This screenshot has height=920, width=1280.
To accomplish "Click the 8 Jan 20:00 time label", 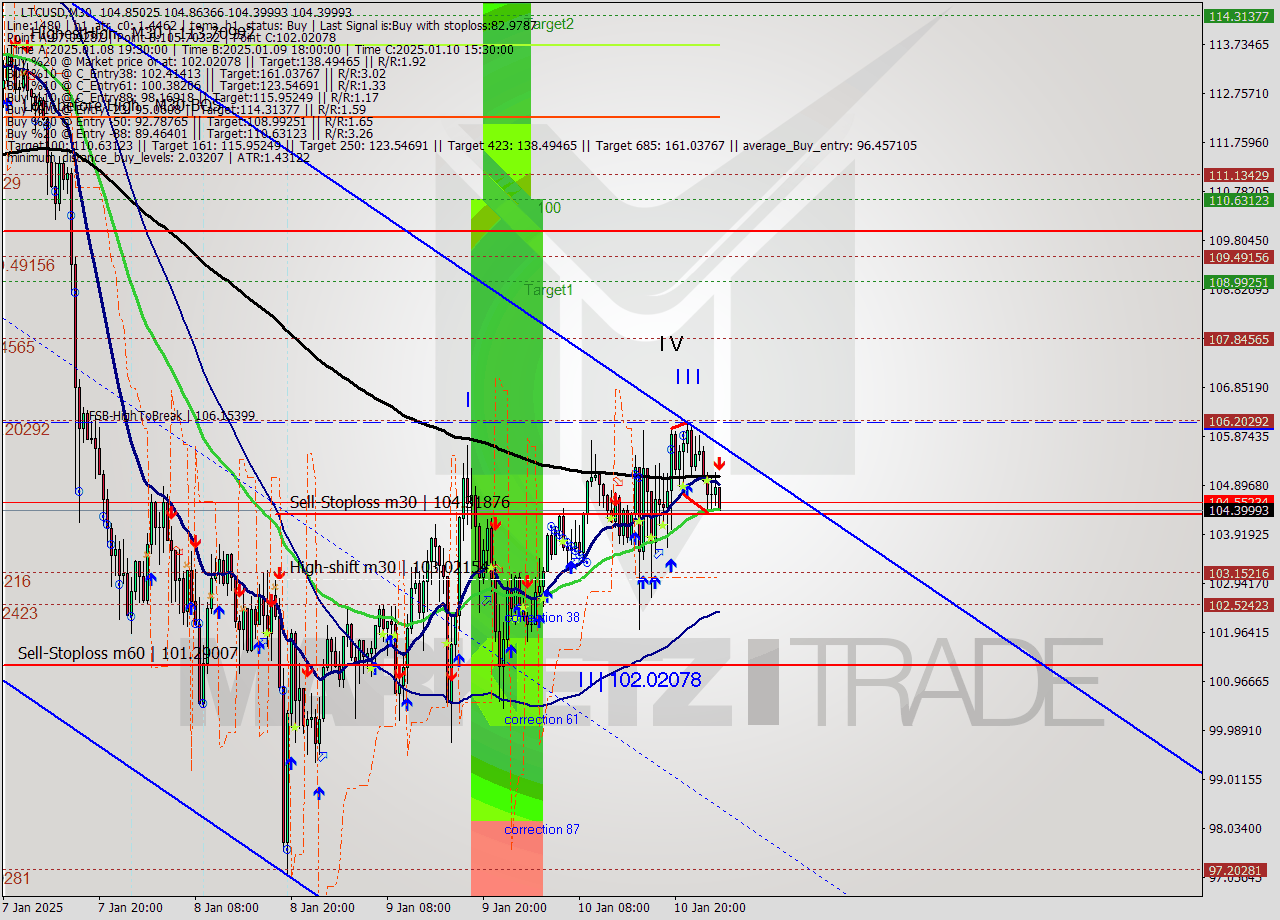I will coord(323,908).
